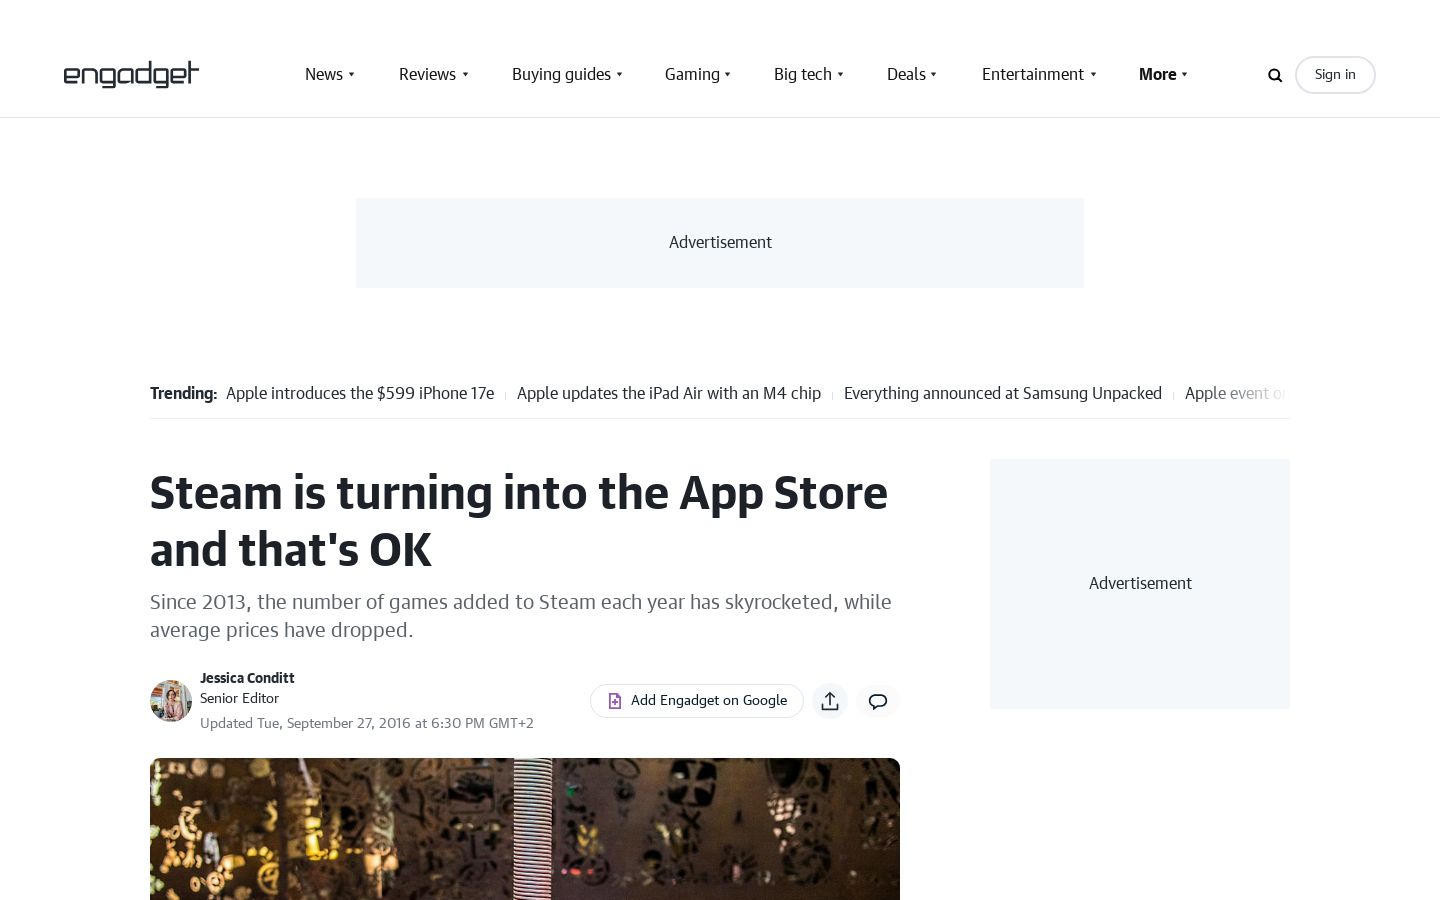This screenshot has width=1440, height=900.
Task: Click Add Engadget on Google button
Action: [x=697, y=701]
